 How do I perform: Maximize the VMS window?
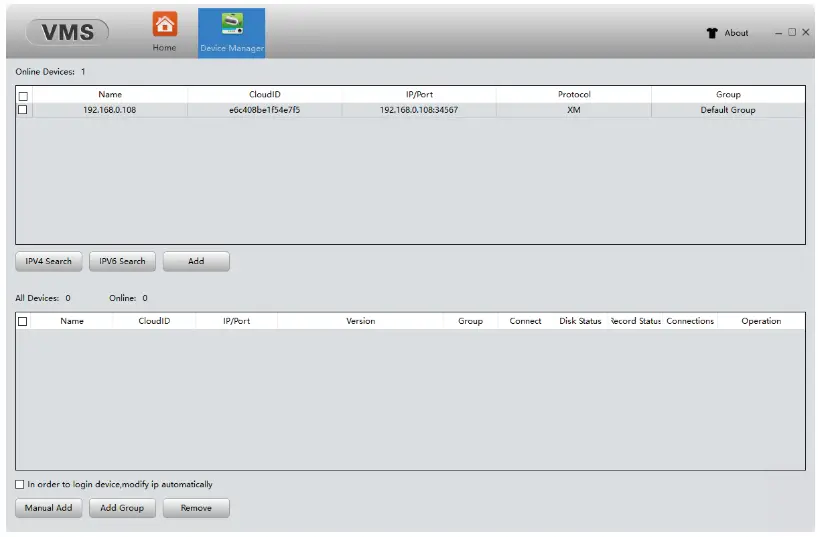[792, 32]
